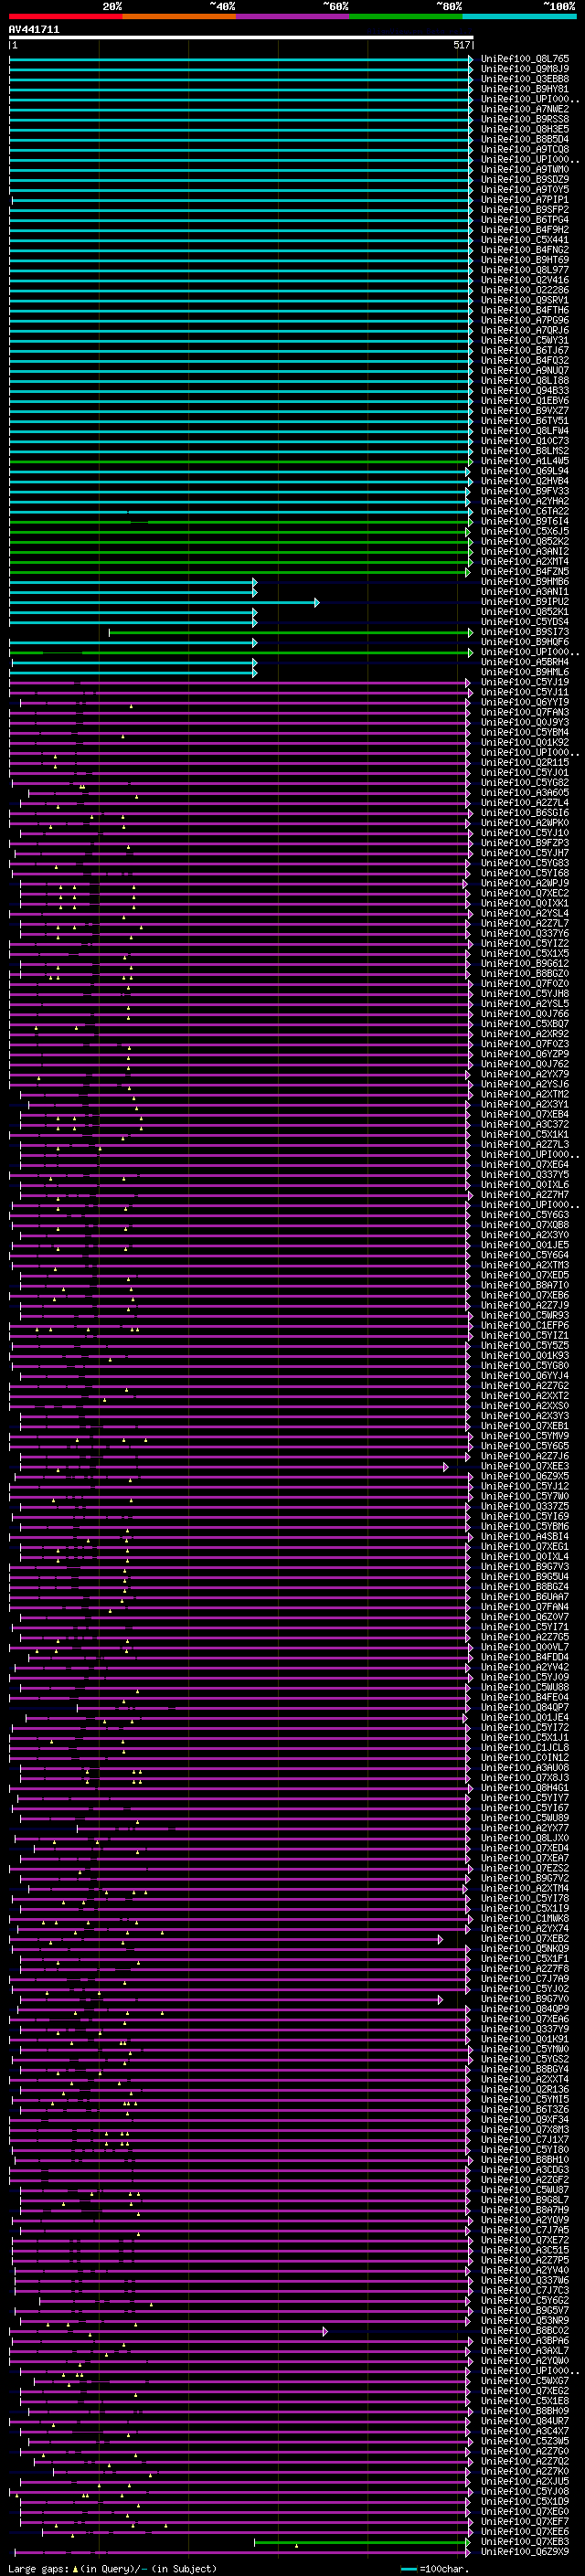Select hit label UniRef100_B9T6I4
Viewport: 585px width, 2576px height.
525,521
